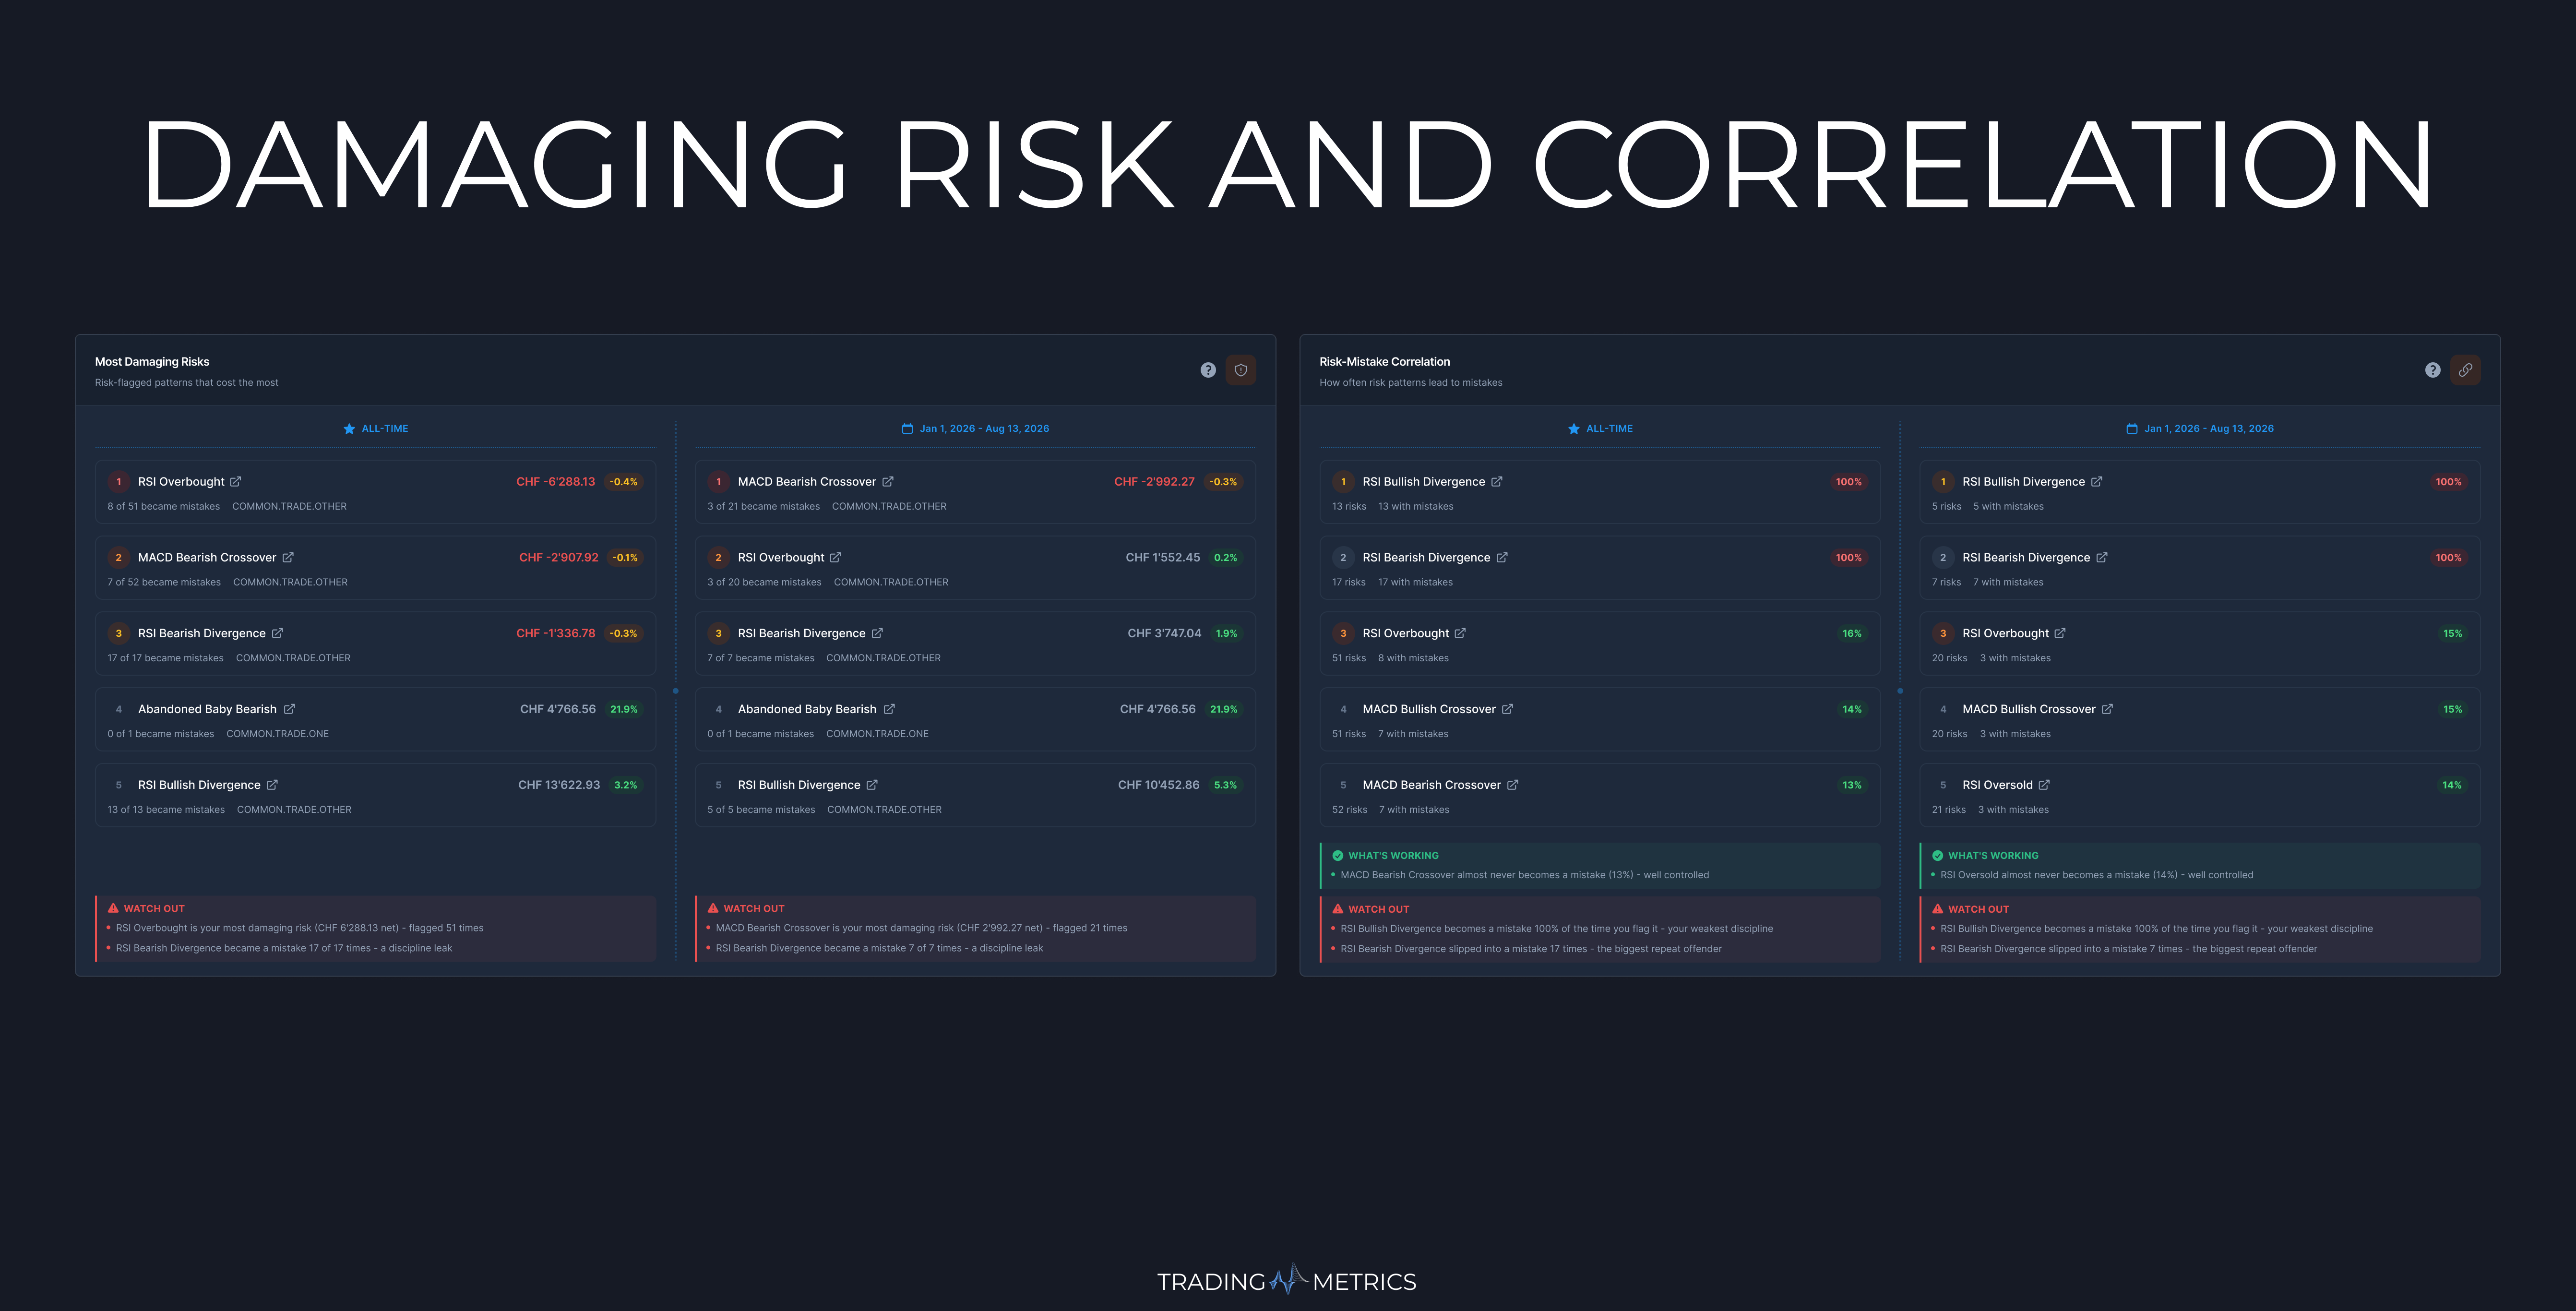The width and height of the screenshot is (2576, 1311).
Task: Open RSI Bullish Divergence link in 2026 damaging risks
Action: coord(872,785)
